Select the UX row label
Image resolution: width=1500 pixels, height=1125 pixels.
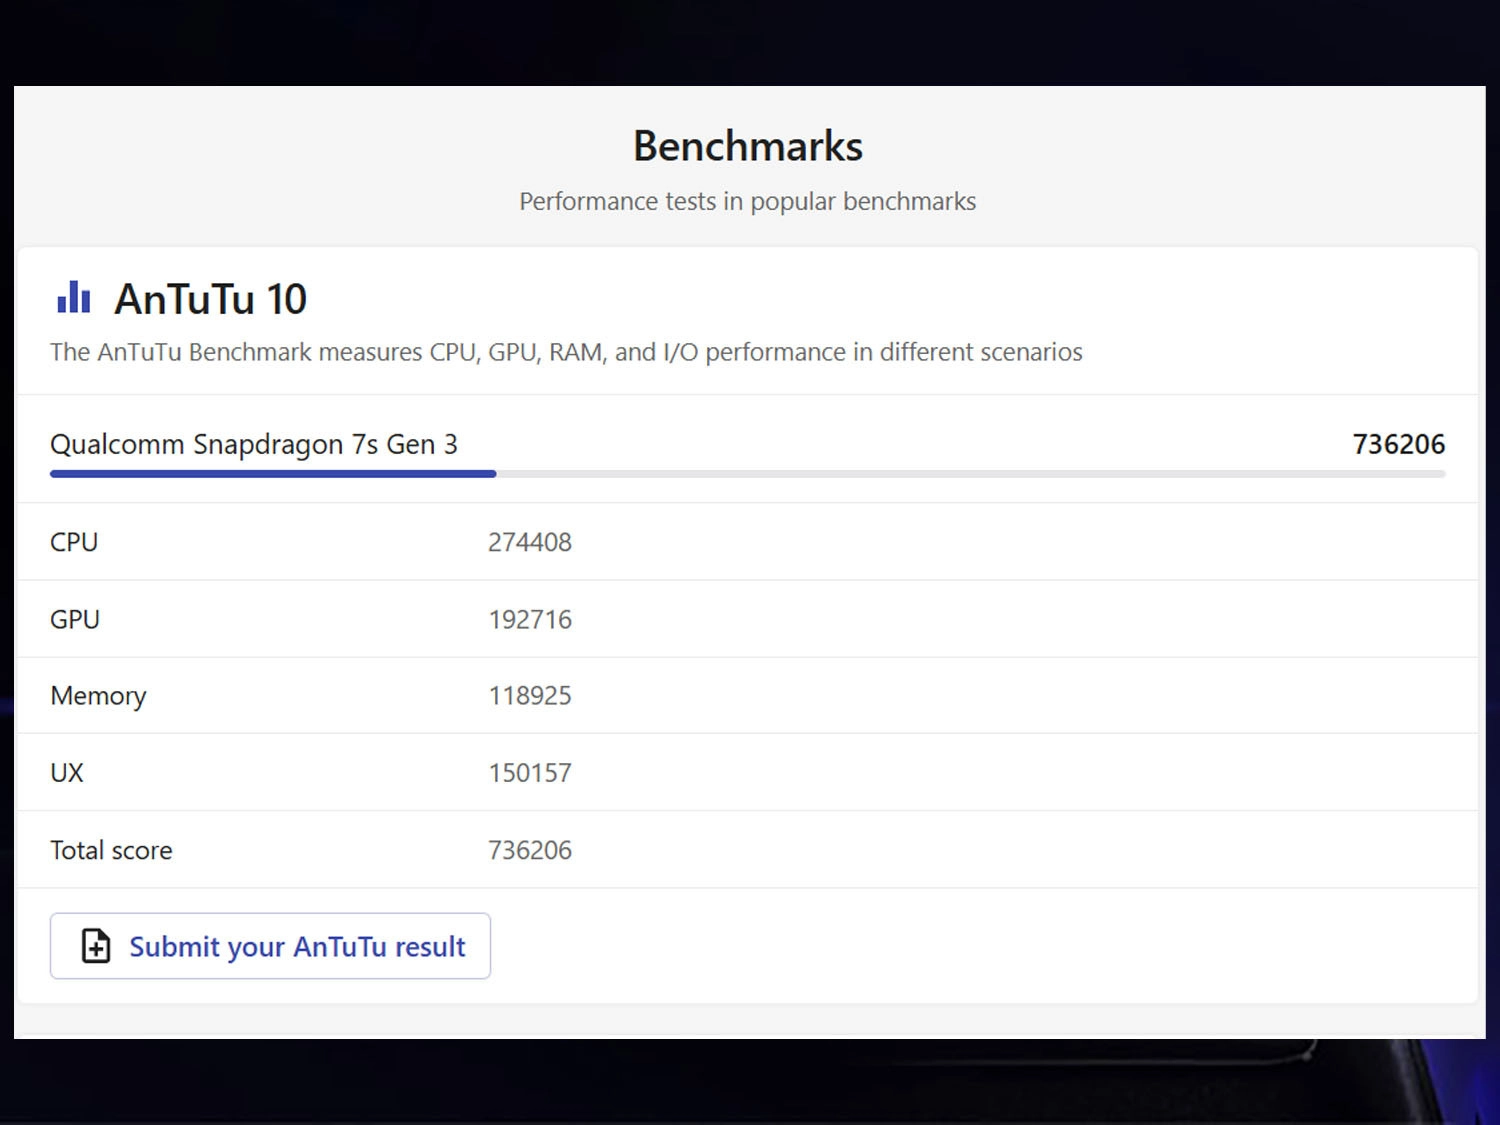click(67, 773)
